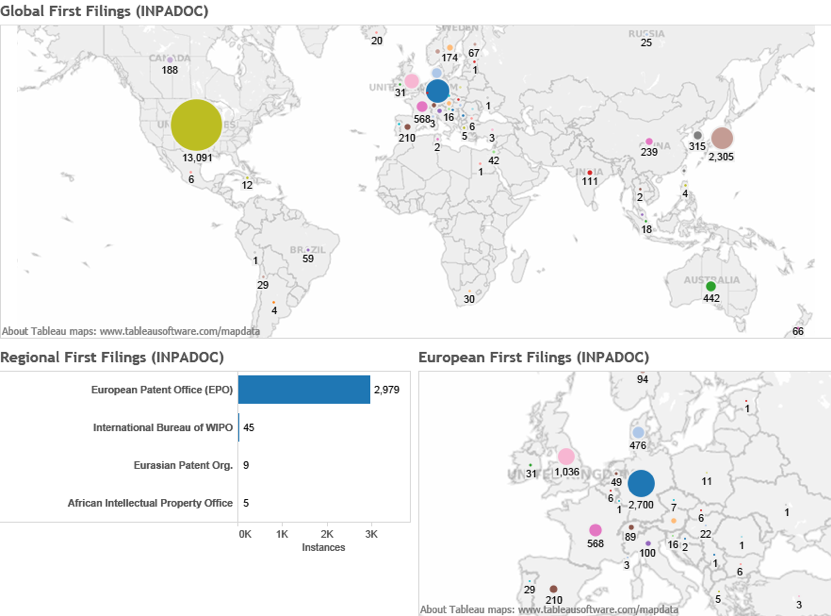The height and width of the screenshot is (616, 831).
Task: Click the blue European Patent Office bar
Action: pyautogui.click(x=304, y=390)
